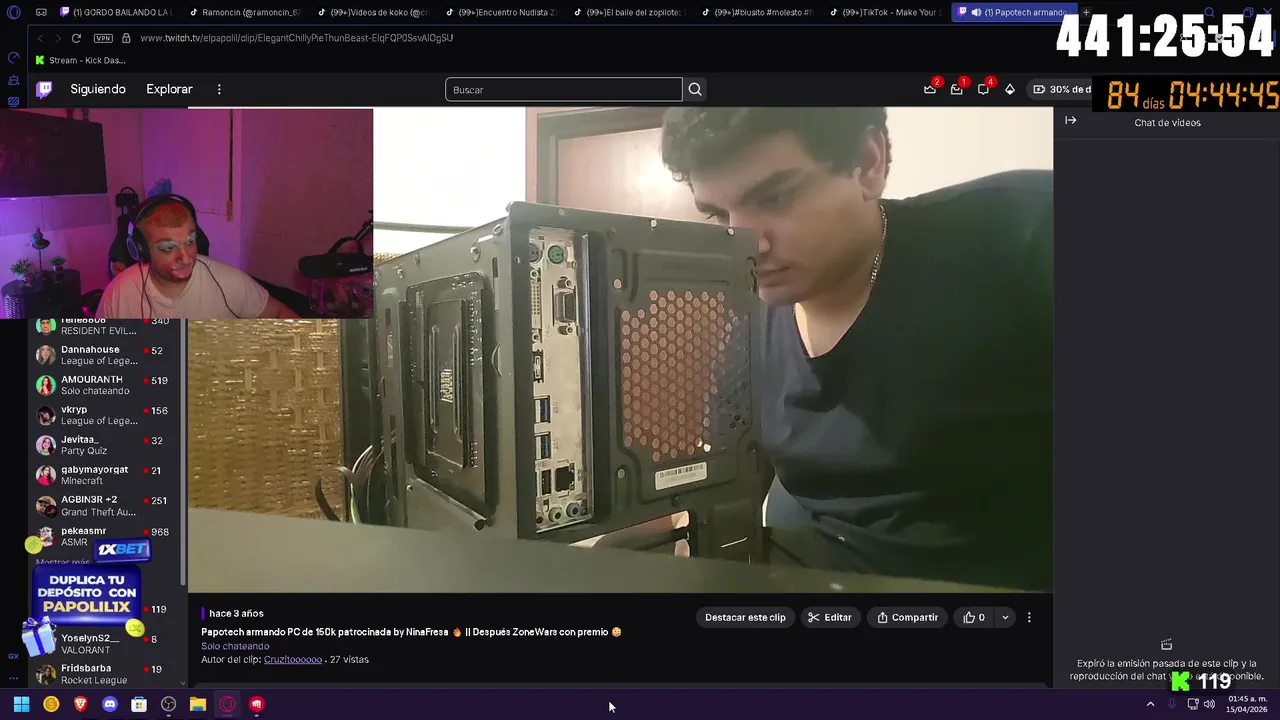Open the sidebar icon below the Opera logo
Viewport: 1280px width, 720px height.
click(13, 58)
